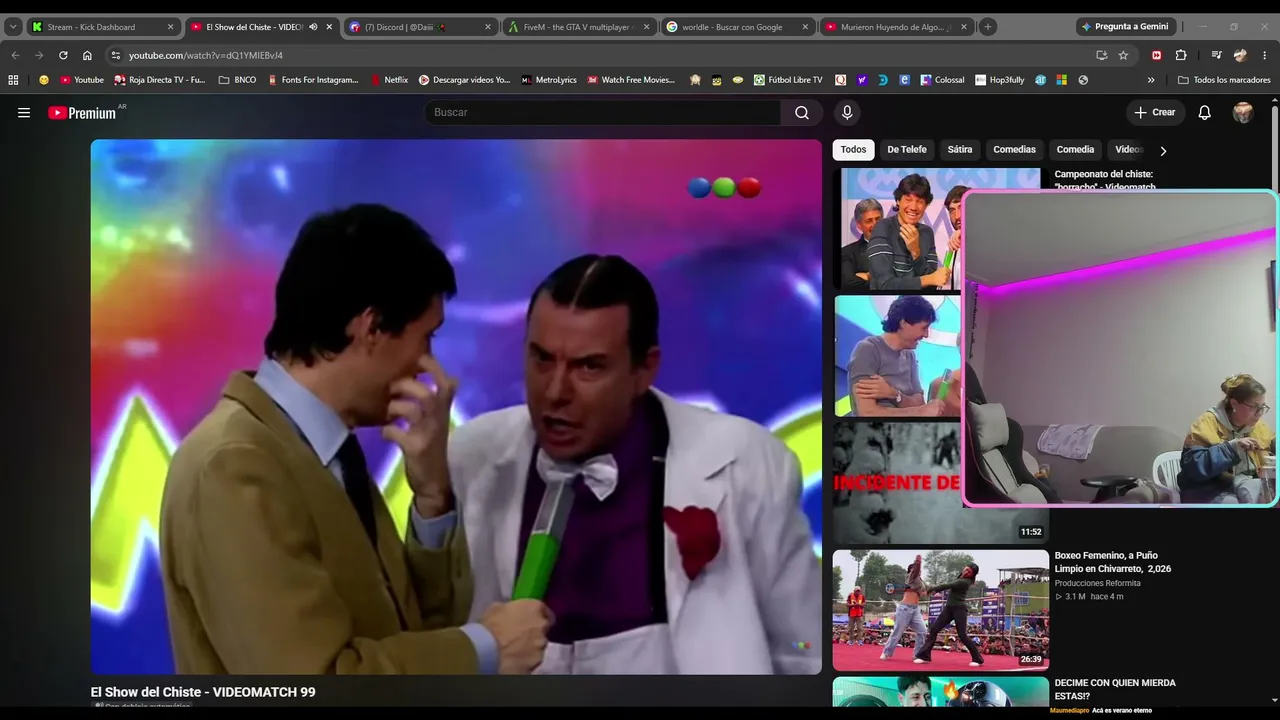The height and width of the screenshot is (720, 1280).
Task: Open the apps grid in bookmarks bar
Action: pos(13,80)
